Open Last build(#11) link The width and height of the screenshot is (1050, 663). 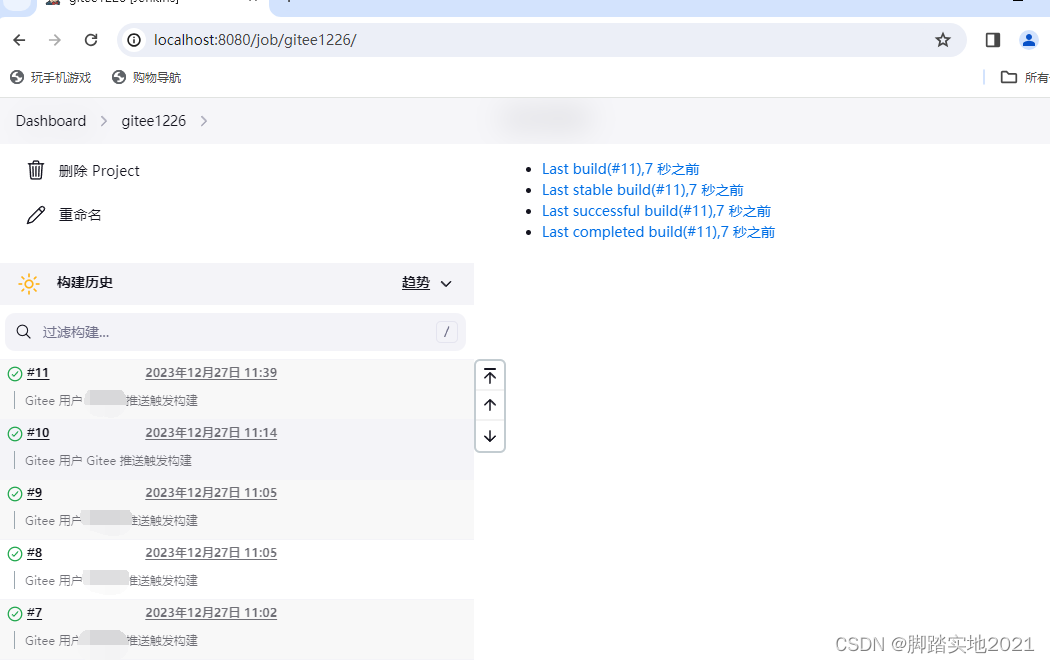coord(620,169)
